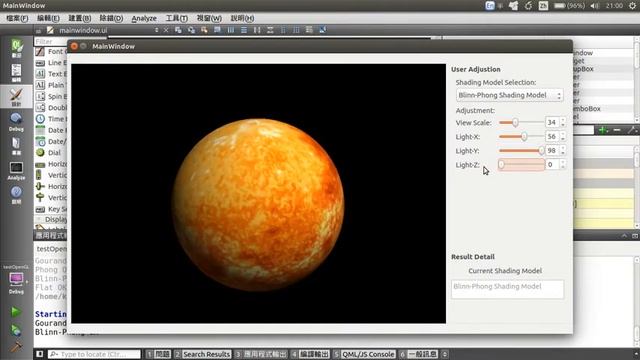Screen dimensions: 640x360
Task: Open output pane options arrow after pane 6
Action: point(445,354)
